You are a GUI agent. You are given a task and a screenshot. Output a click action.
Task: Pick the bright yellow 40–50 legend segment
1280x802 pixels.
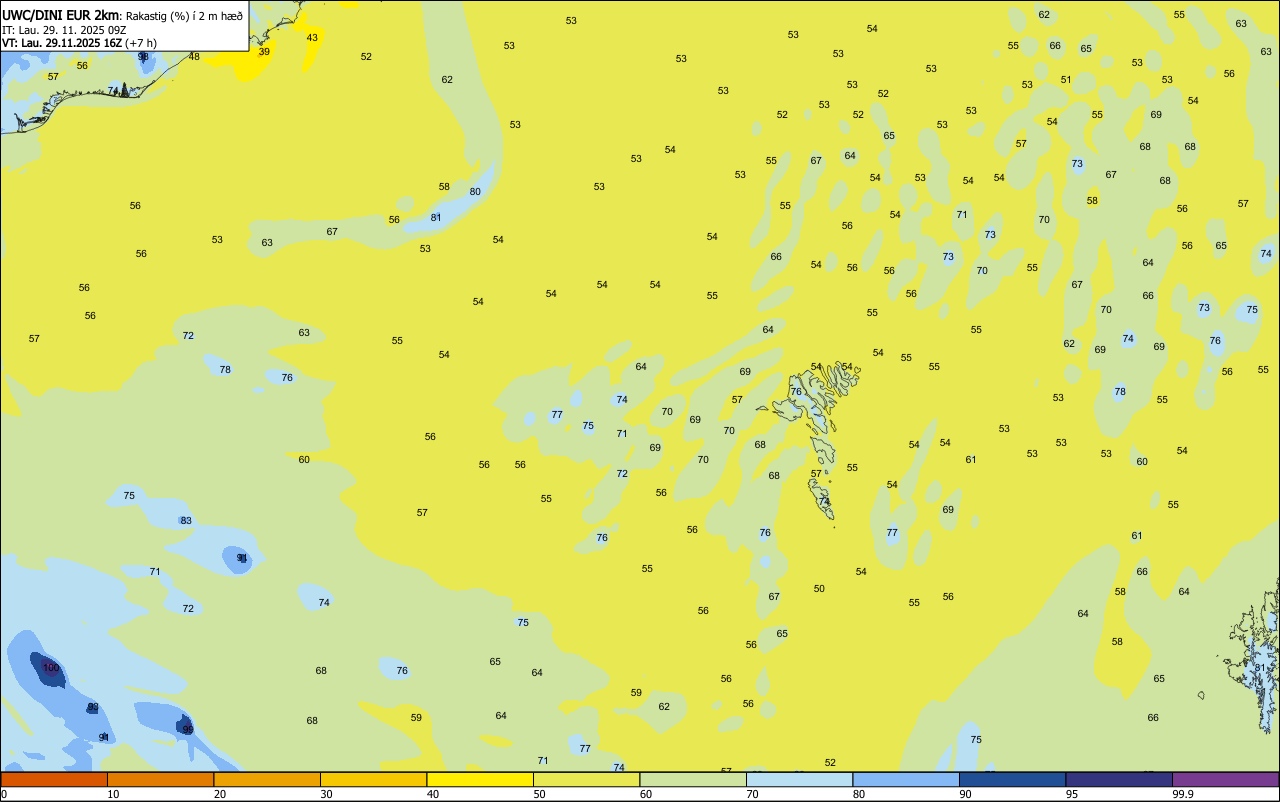click(x=480, y=779)
